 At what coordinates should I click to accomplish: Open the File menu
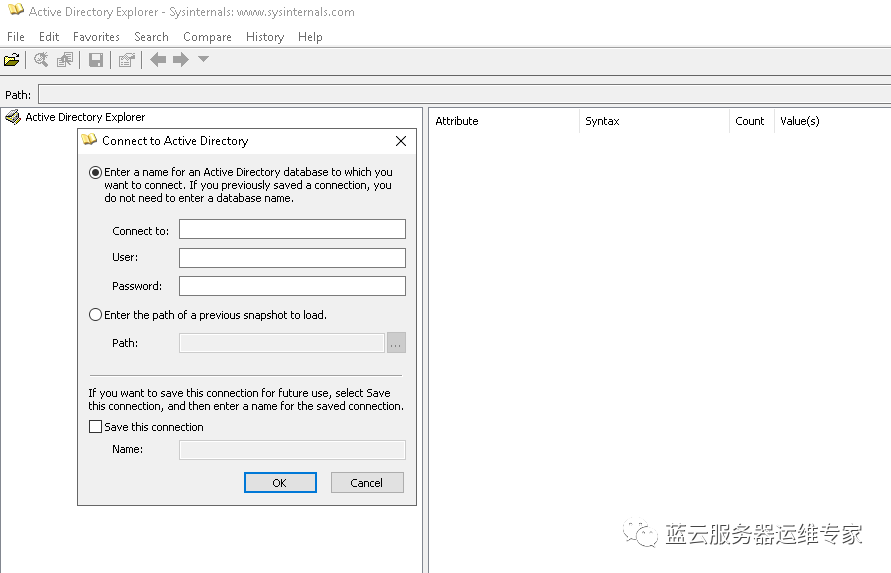pos(16,37)
